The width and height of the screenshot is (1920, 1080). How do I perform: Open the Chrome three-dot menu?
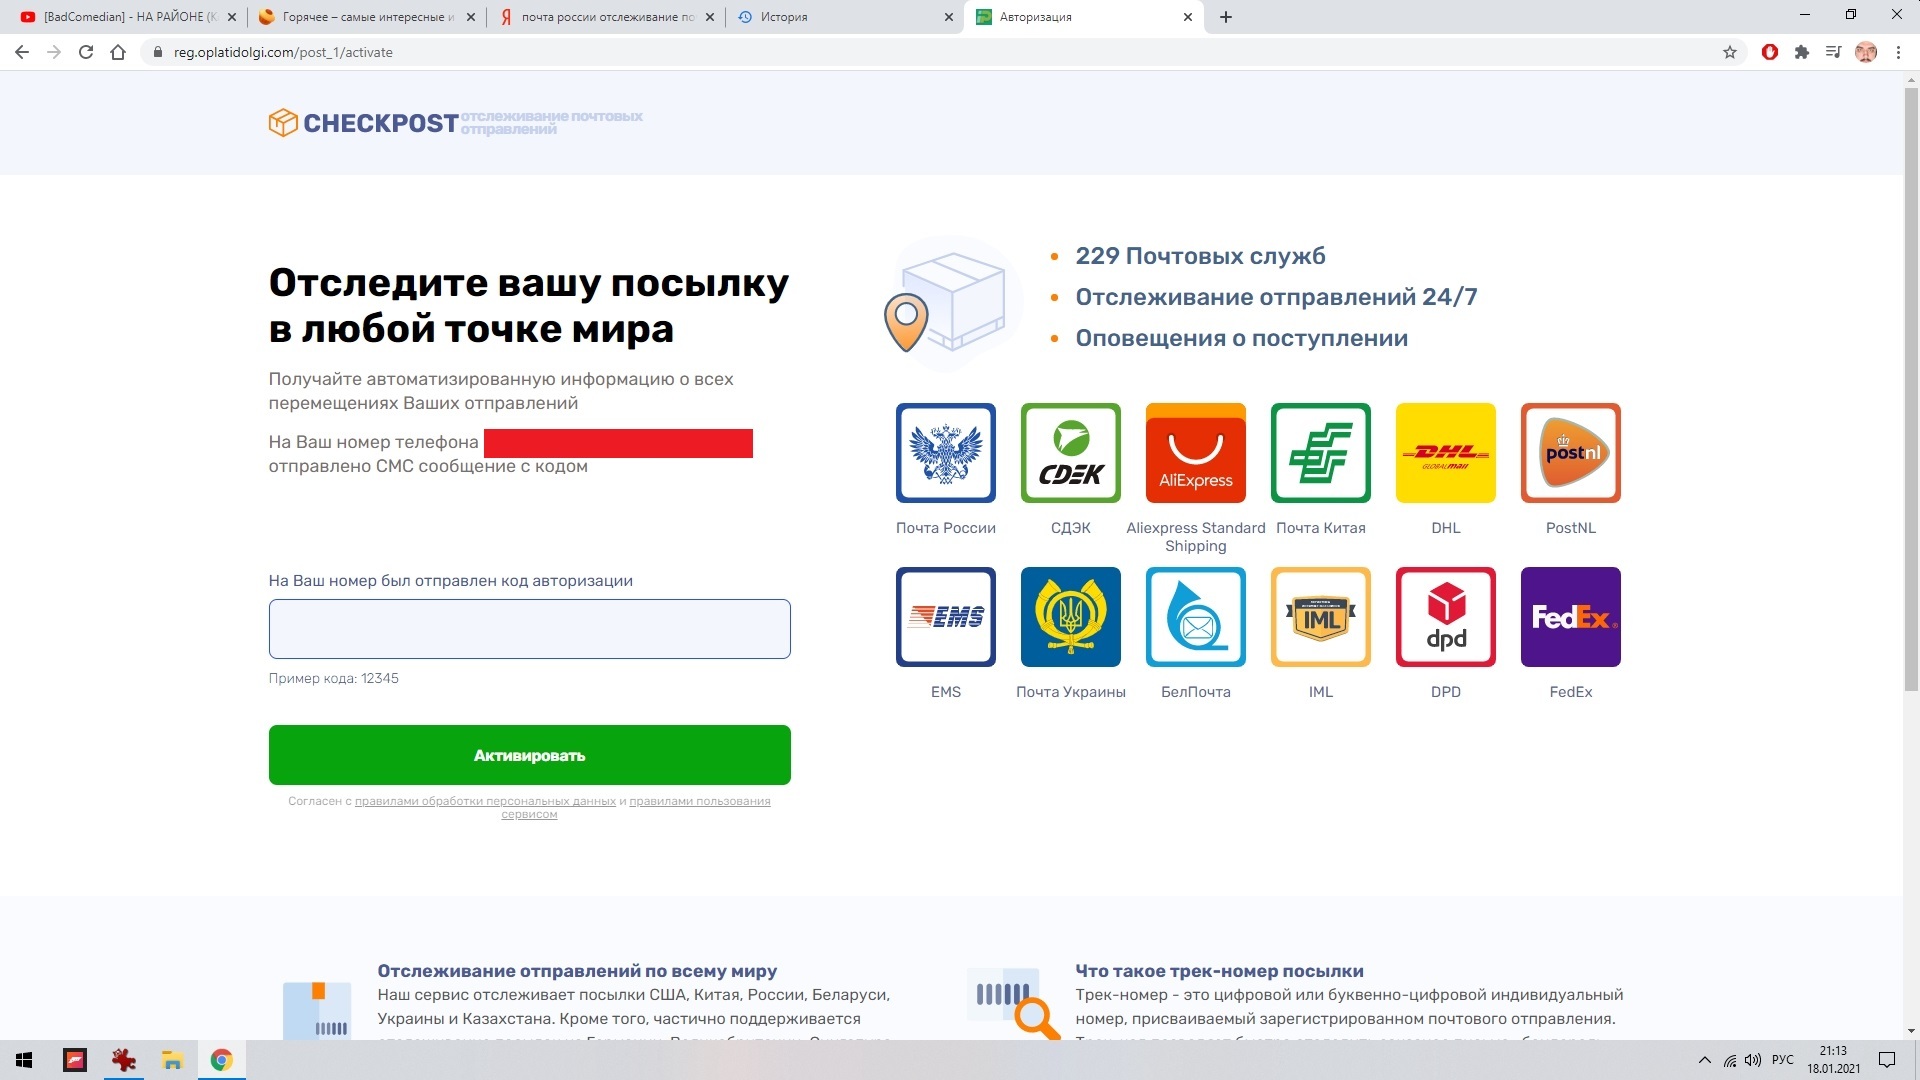pyautogui.click(x=1898, y=53)
